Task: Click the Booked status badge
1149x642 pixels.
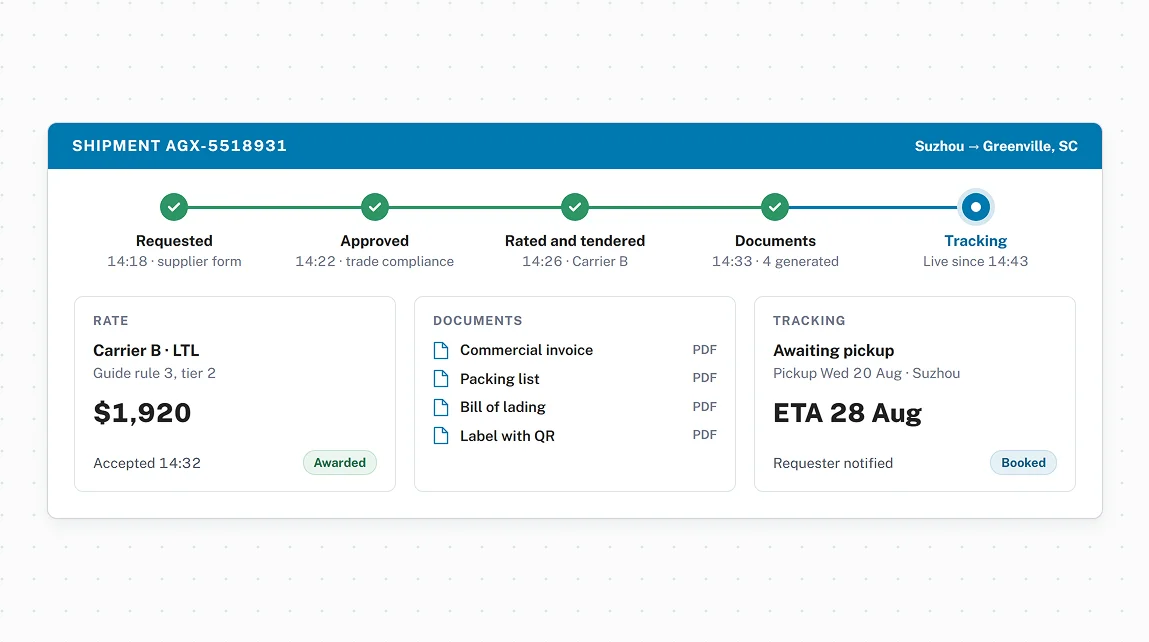Action: [1023, 462]
